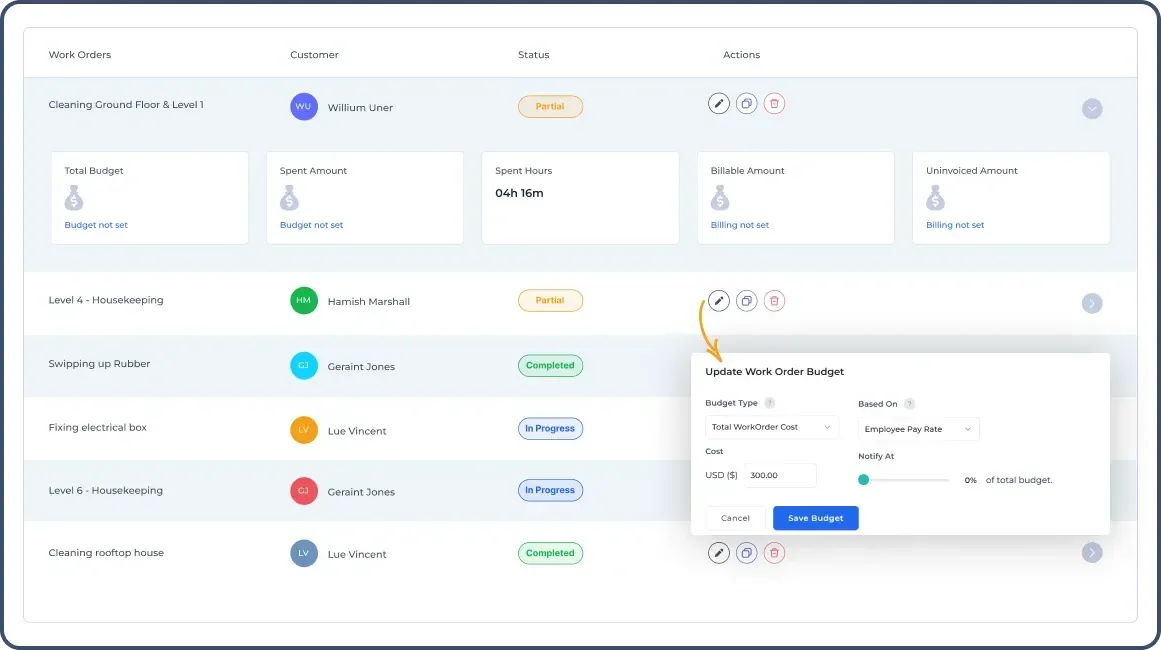Click Willium Uner's avatar badge

click(x=302, y=105)
